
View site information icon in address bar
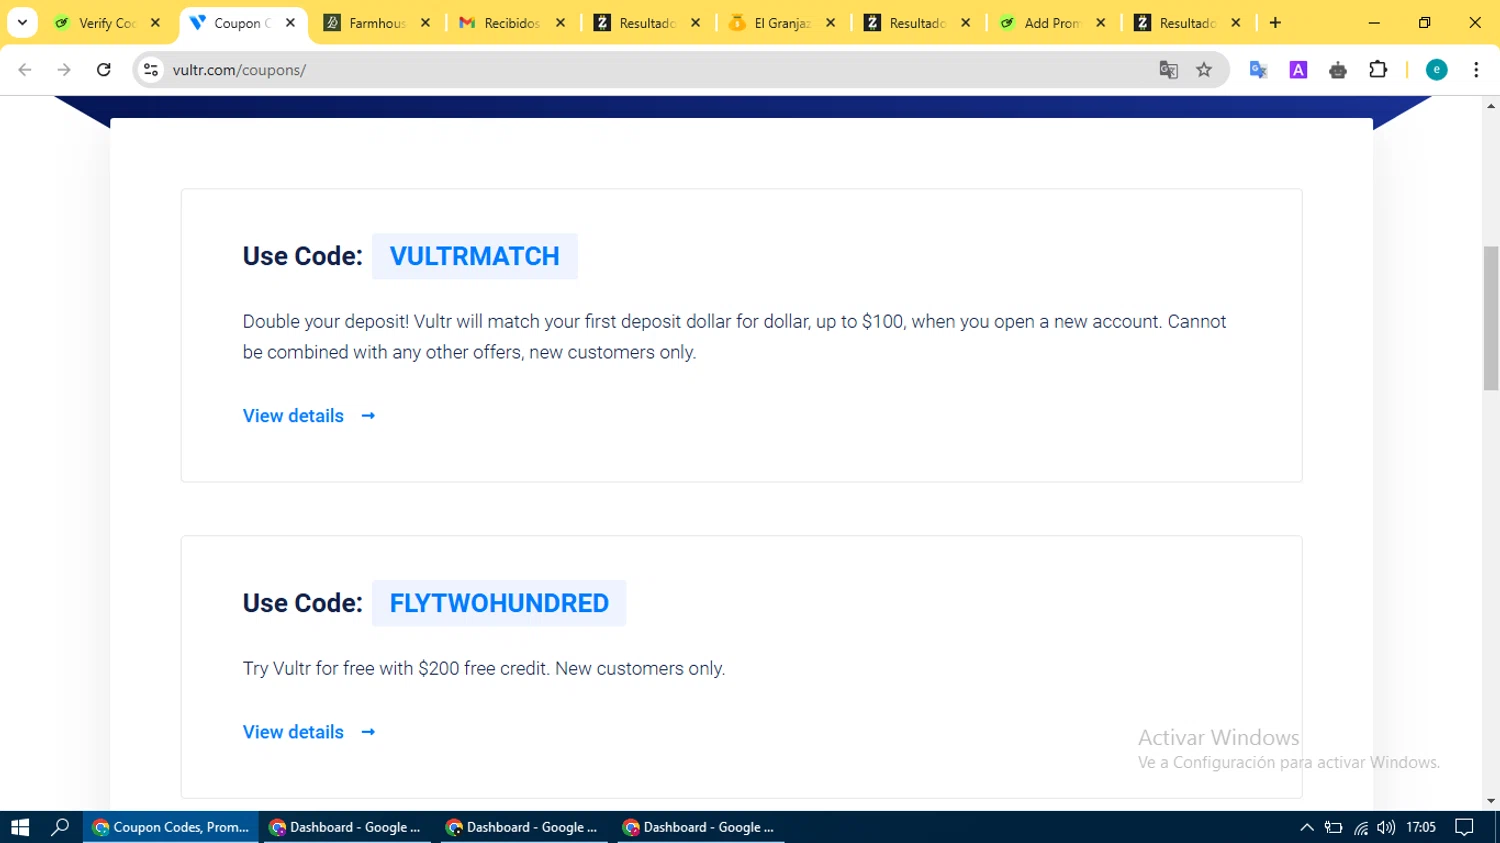tap(151, 70)
